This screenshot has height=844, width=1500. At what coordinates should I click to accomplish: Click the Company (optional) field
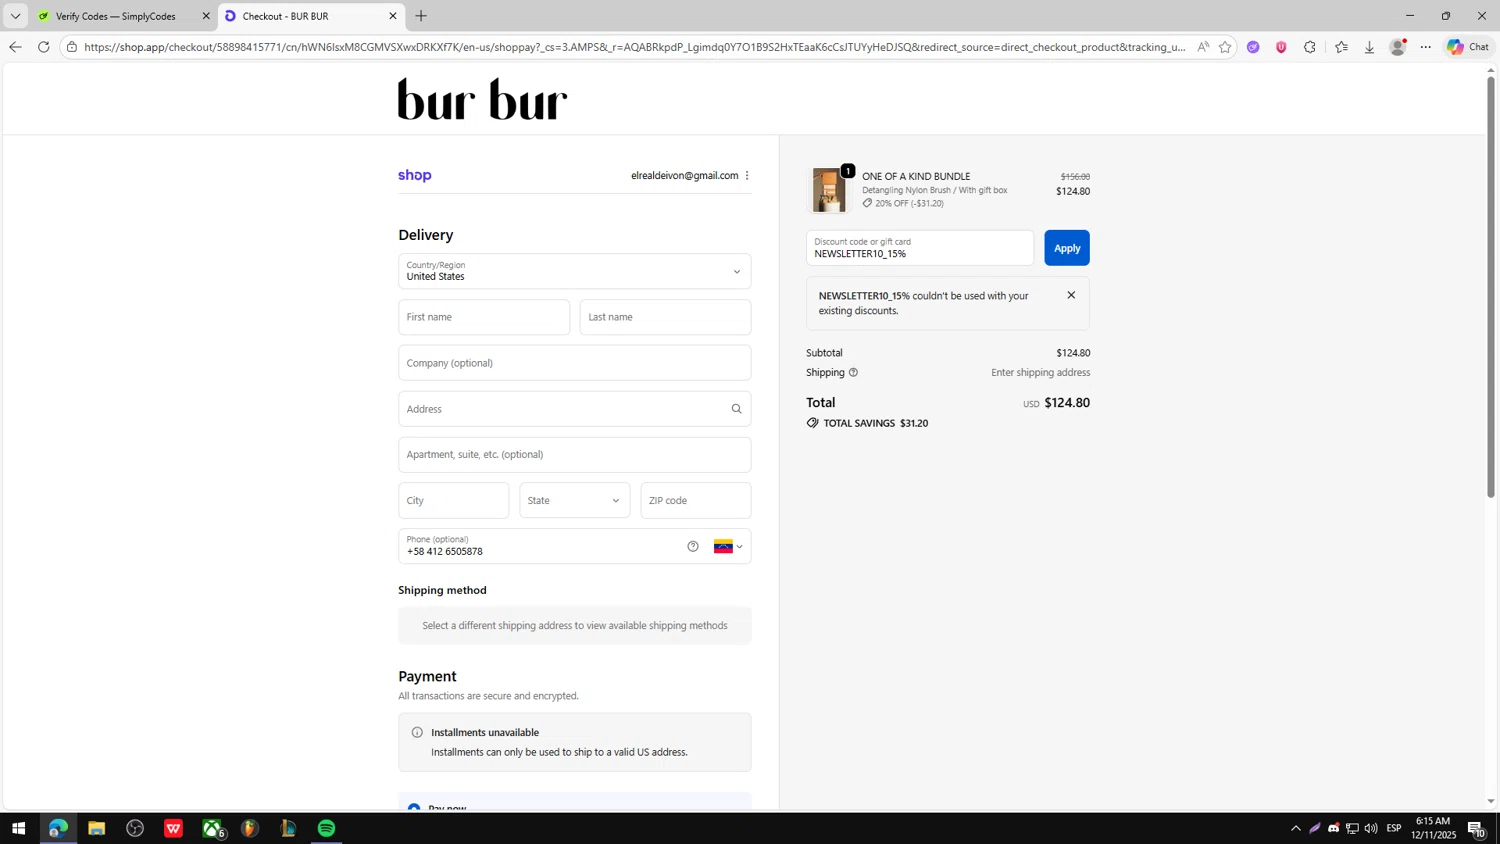[x=574, y=363]
